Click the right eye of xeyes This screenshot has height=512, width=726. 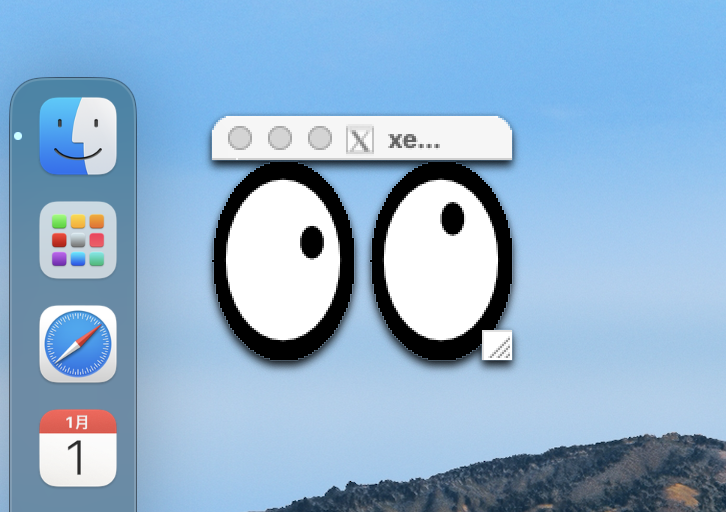click(442, 261)
